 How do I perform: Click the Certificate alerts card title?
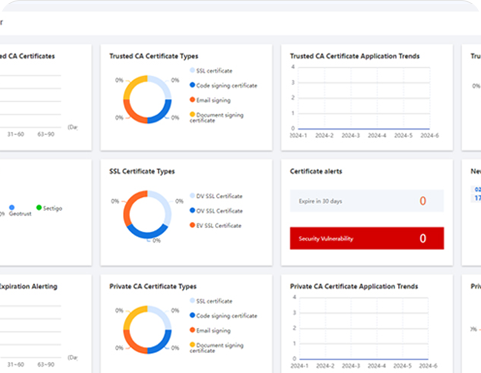coord(316,171)
